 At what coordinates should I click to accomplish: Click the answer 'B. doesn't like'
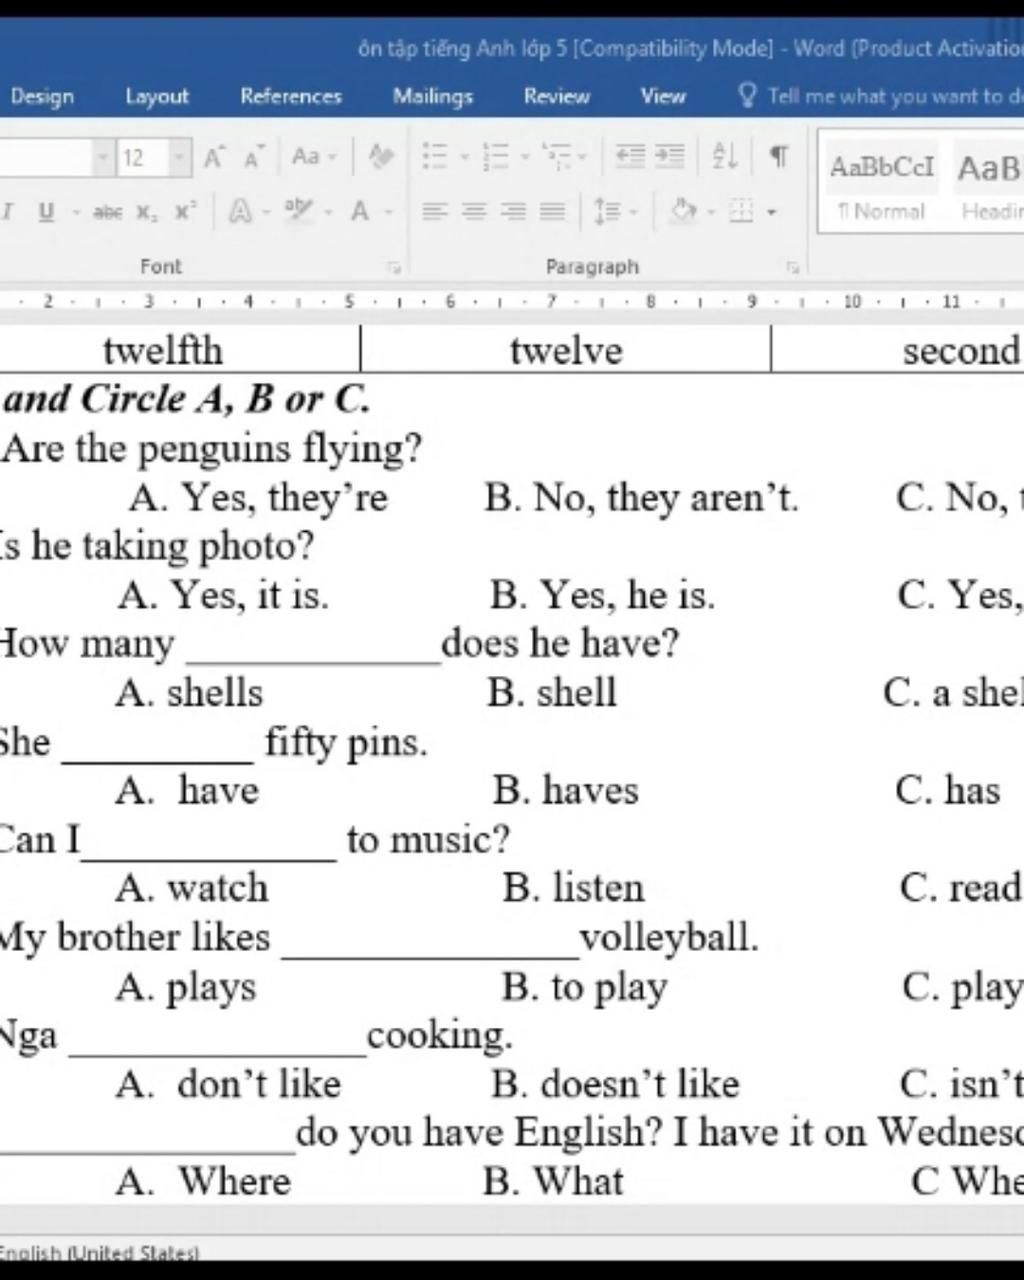point(616,1084)
